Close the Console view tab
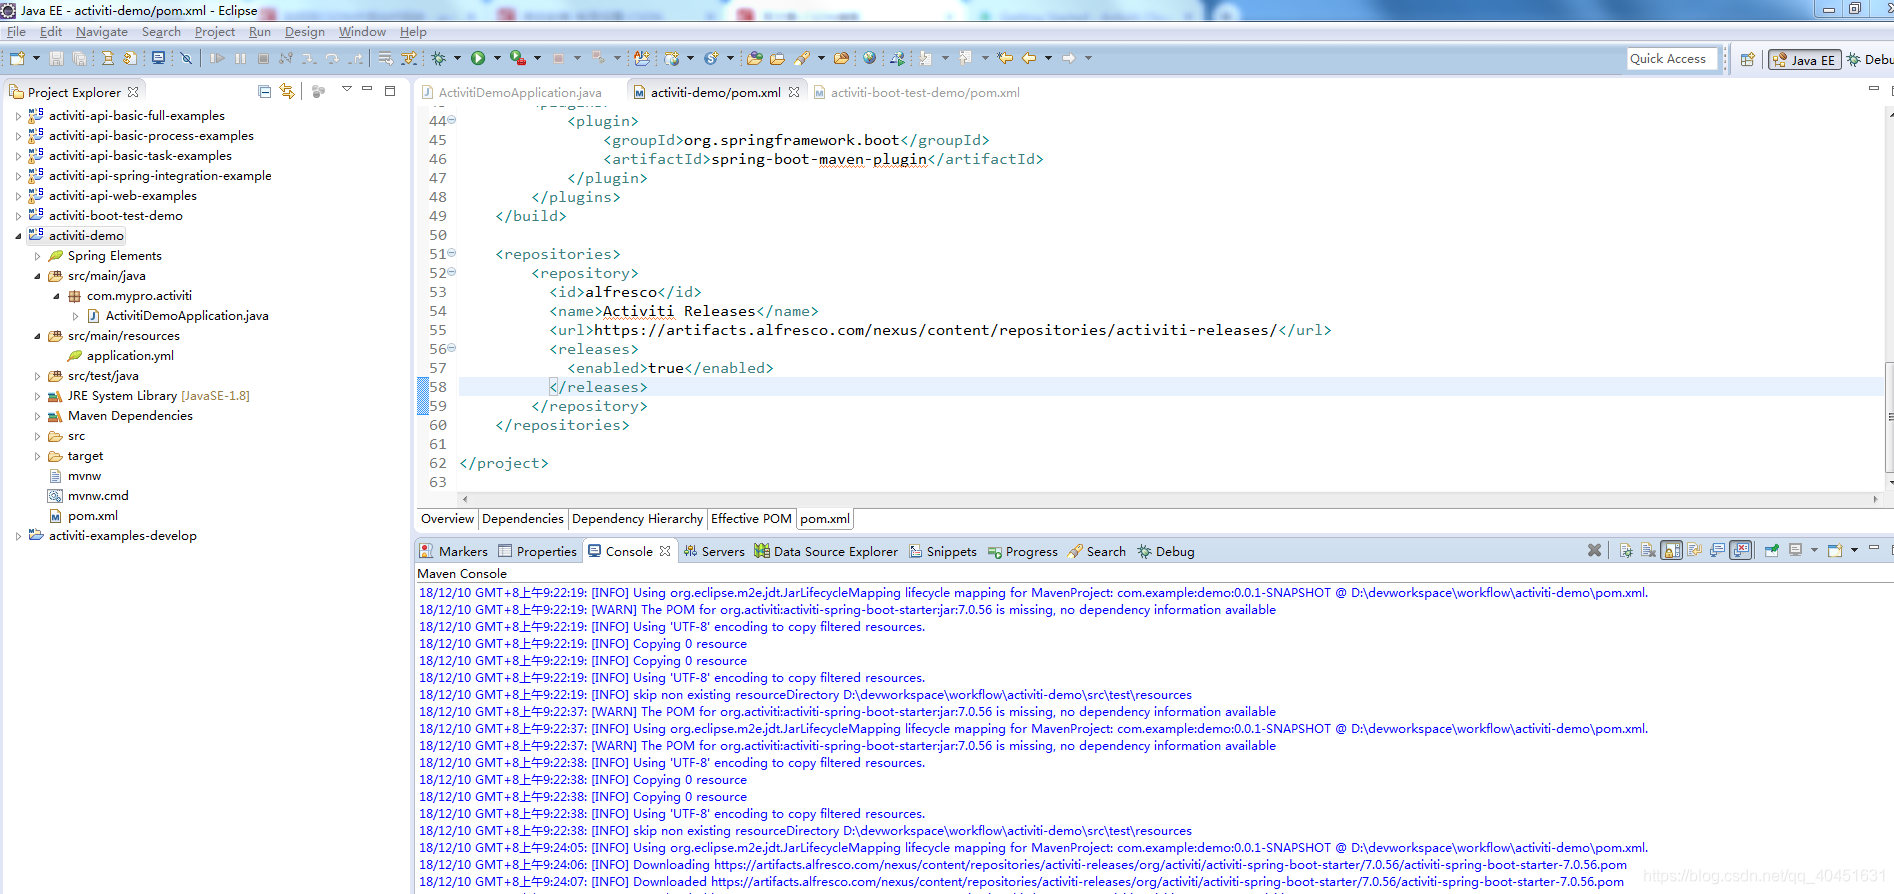Image resolution: width=1894 pixels, height=894 pixels. click(x=665, y=551)
